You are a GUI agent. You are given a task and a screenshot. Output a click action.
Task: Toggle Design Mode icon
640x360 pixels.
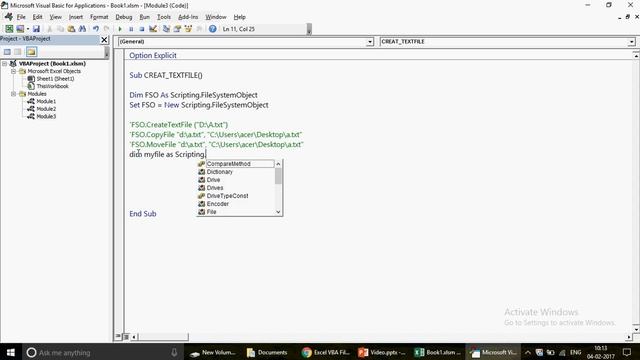[153, 29]
